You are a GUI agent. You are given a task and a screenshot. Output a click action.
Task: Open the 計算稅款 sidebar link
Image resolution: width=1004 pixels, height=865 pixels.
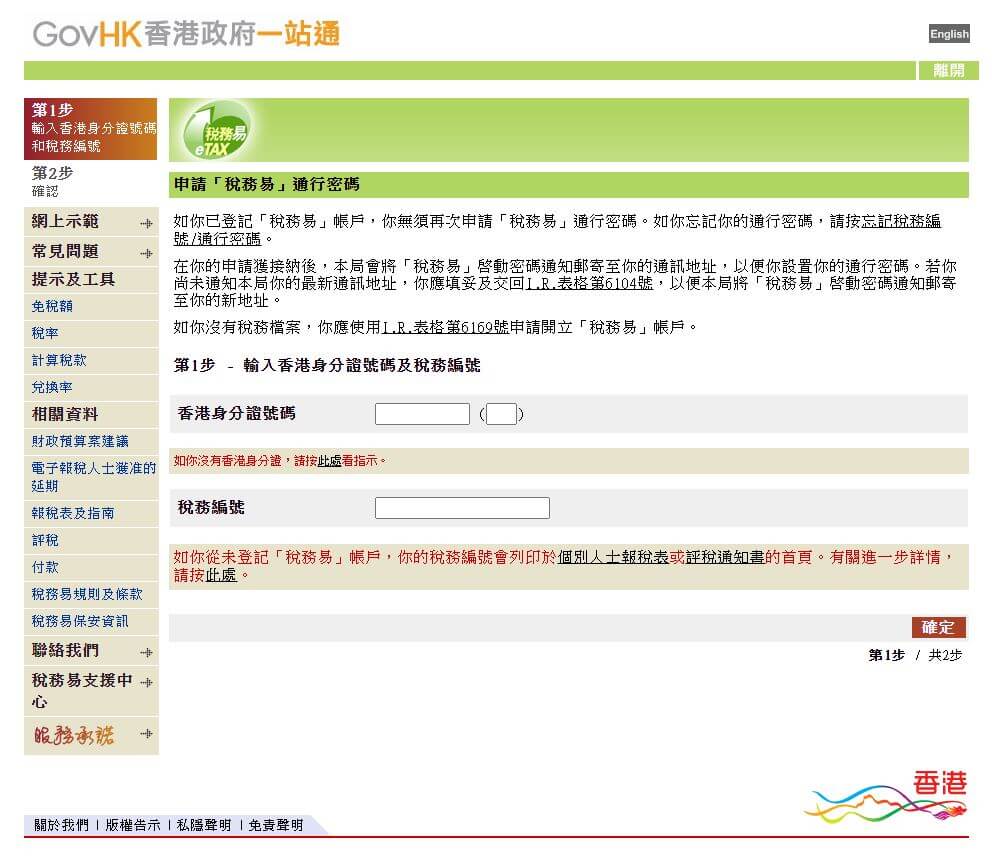pyautogui.click(x=59, y=360)
